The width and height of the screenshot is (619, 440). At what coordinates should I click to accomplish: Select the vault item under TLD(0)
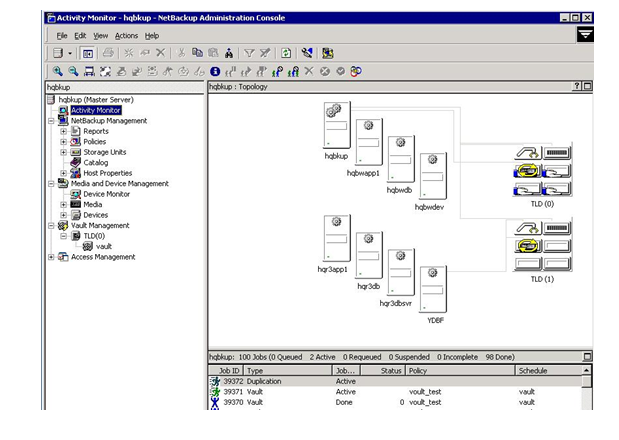coord(104,247)
